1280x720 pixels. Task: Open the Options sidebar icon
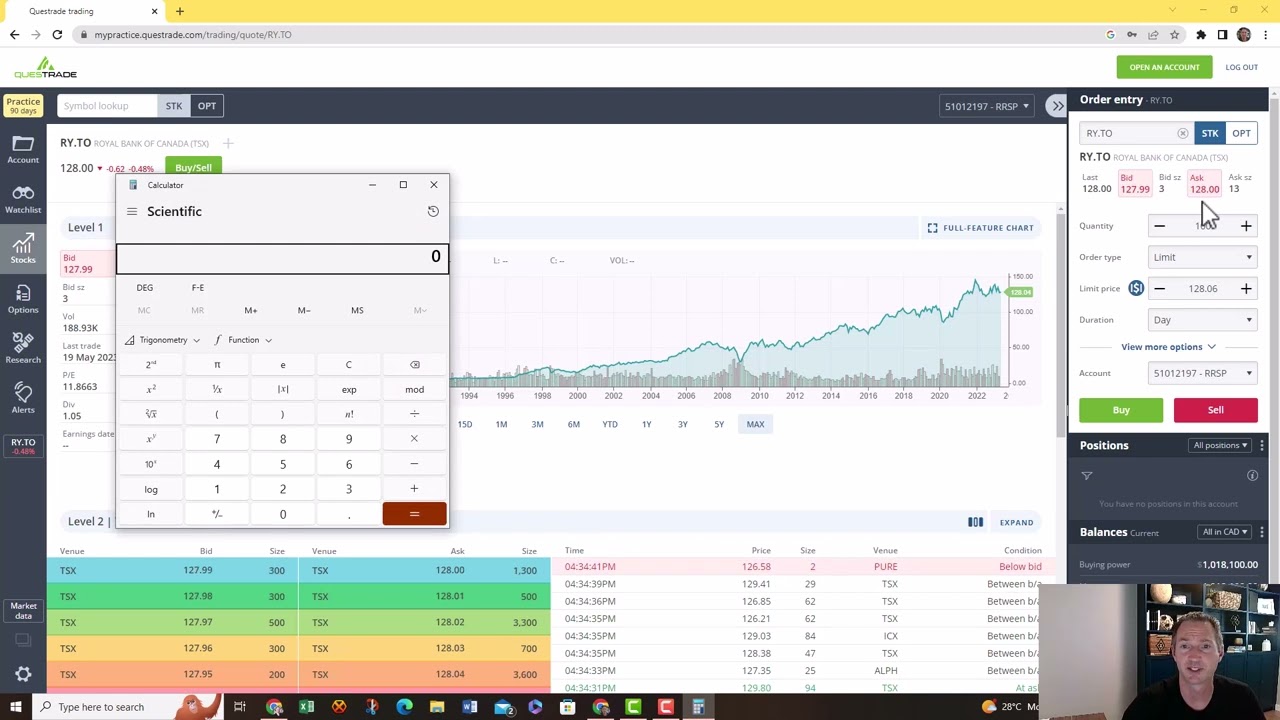(23, 299)
